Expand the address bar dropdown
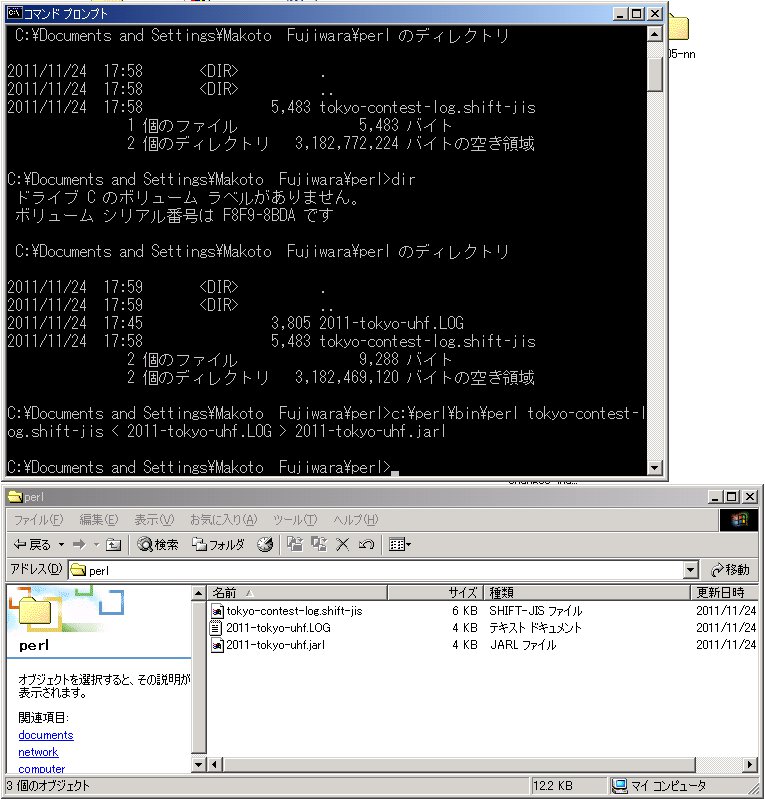 [690, 570]
